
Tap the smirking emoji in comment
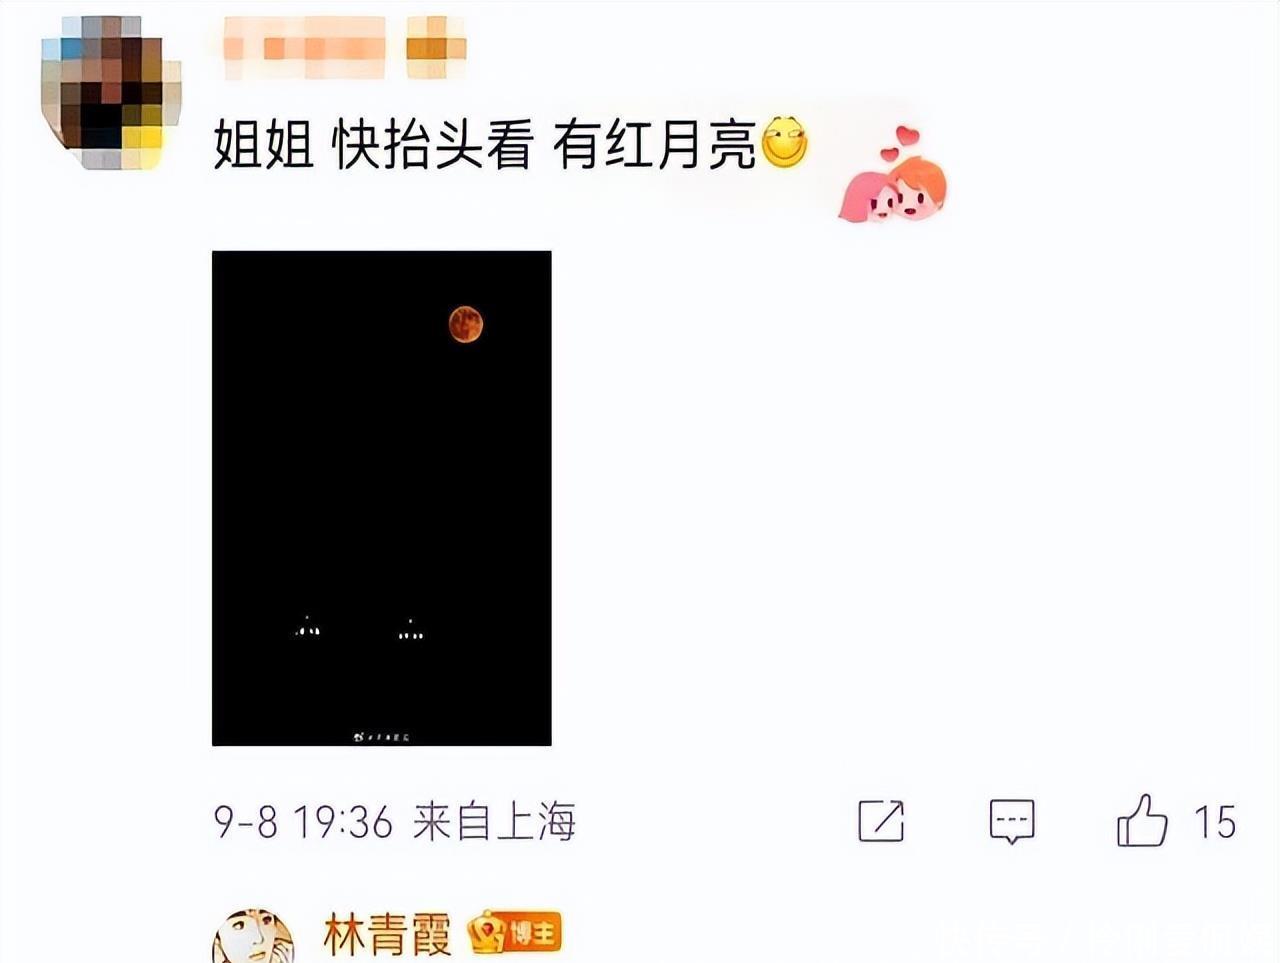[x=784, y=143]
